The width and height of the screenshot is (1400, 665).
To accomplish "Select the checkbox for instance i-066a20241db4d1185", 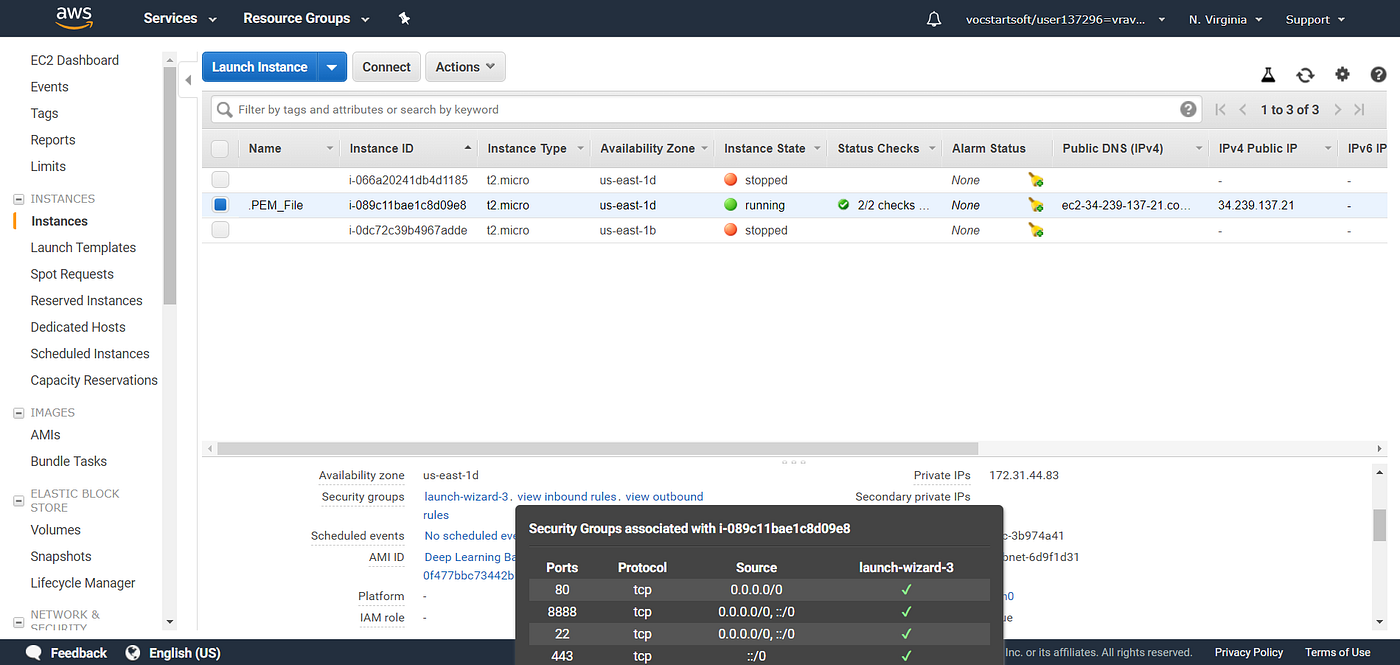I will pos(219,179).
